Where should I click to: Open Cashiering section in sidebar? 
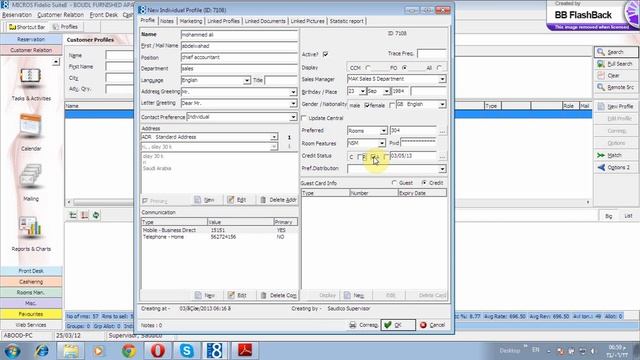click(31, 282)
